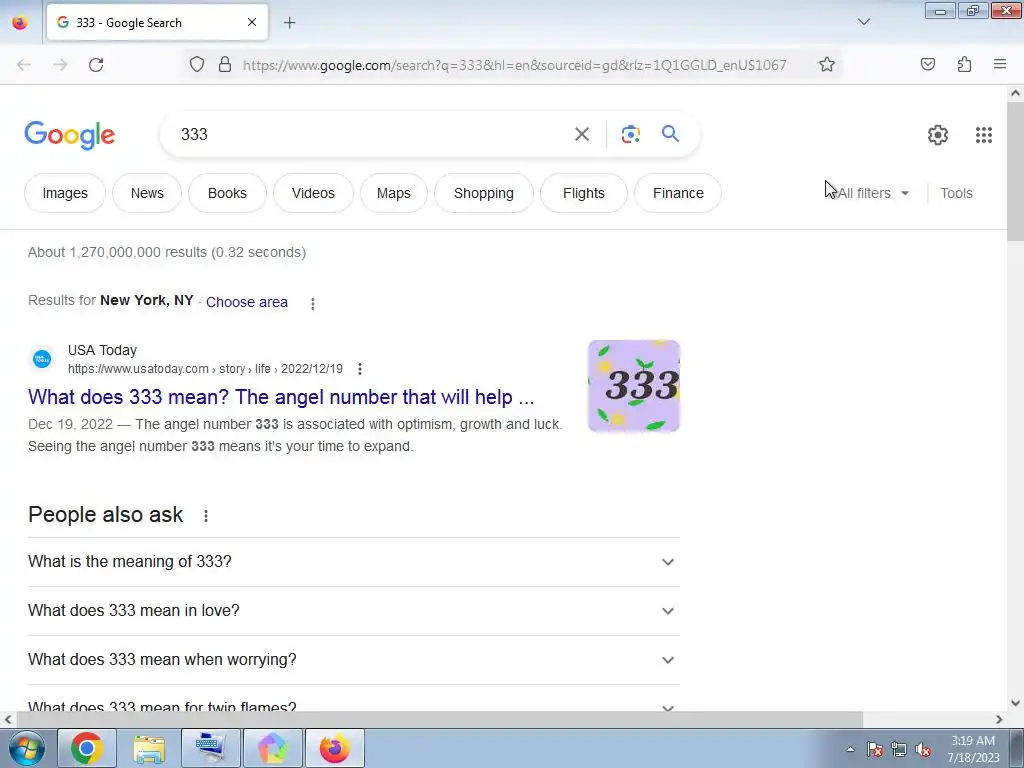Click into the Google search field

[372, 134]
